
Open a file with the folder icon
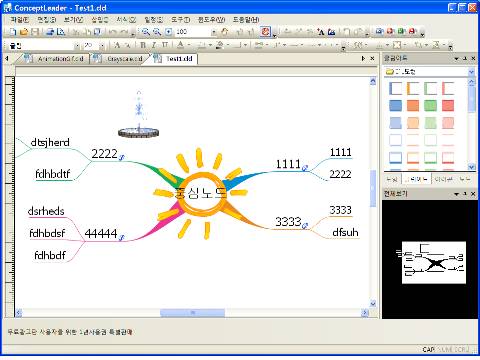click(24, 32)
